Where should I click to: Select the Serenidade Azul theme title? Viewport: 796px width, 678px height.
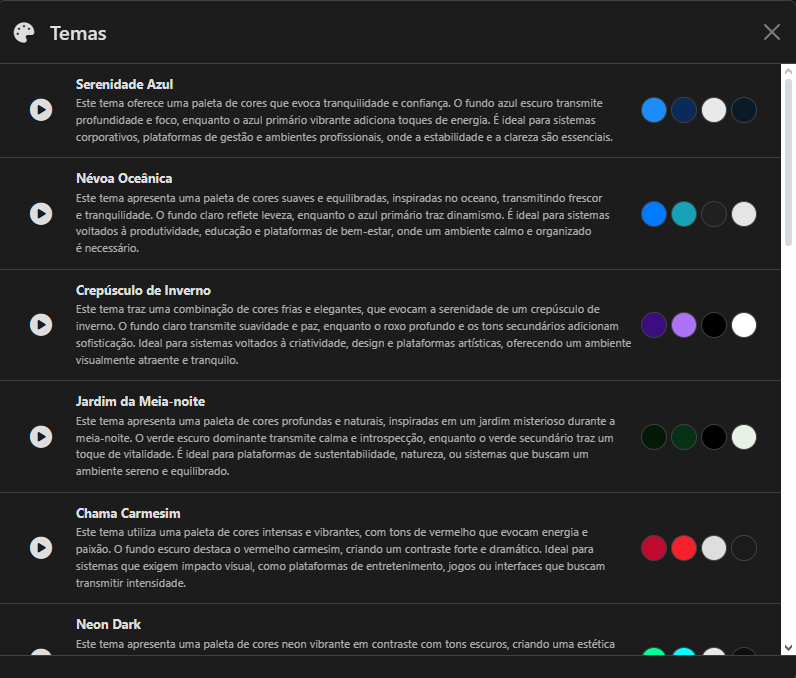coord(124,85)
